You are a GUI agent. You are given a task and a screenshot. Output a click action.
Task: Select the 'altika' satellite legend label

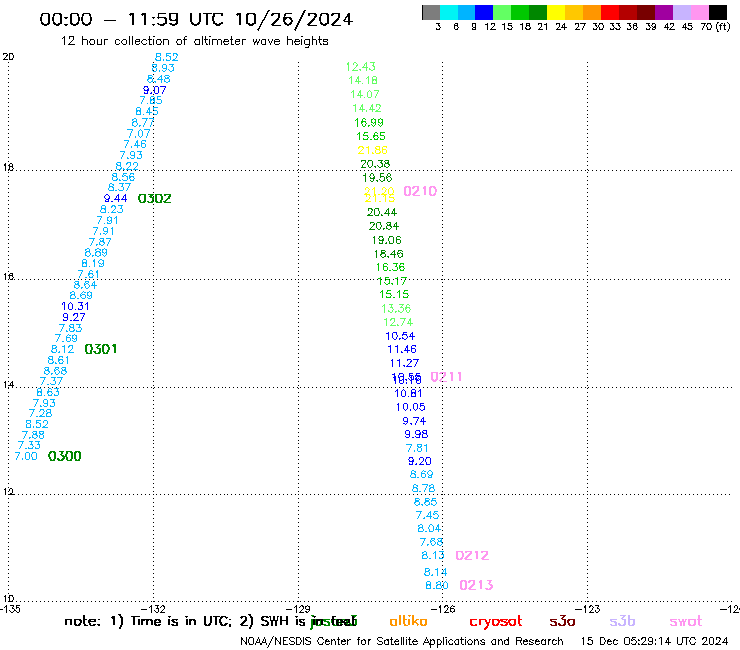click(408, 621)
